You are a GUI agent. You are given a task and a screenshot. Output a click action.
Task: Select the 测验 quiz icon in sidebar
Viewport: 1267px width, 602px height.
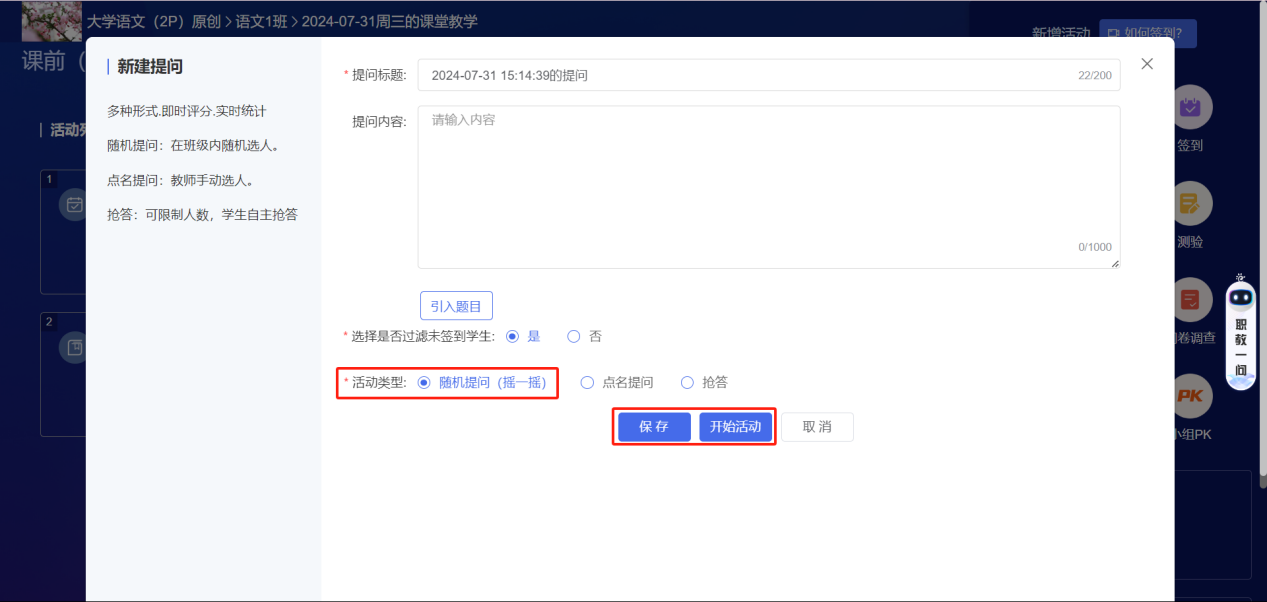[x=1190, y=203]
